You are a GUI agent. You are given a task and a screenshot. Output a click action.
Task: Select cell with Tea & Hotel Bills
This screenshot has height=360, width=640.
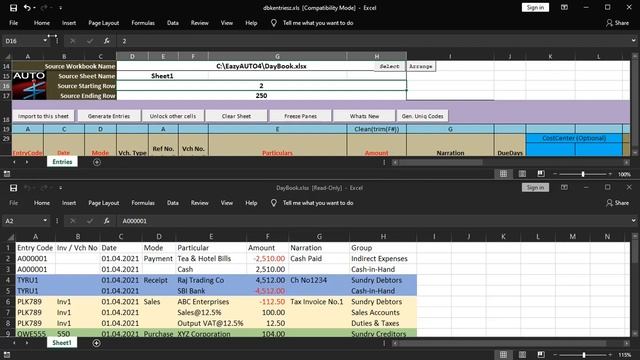pyautogui.click(x=211, y=258)
